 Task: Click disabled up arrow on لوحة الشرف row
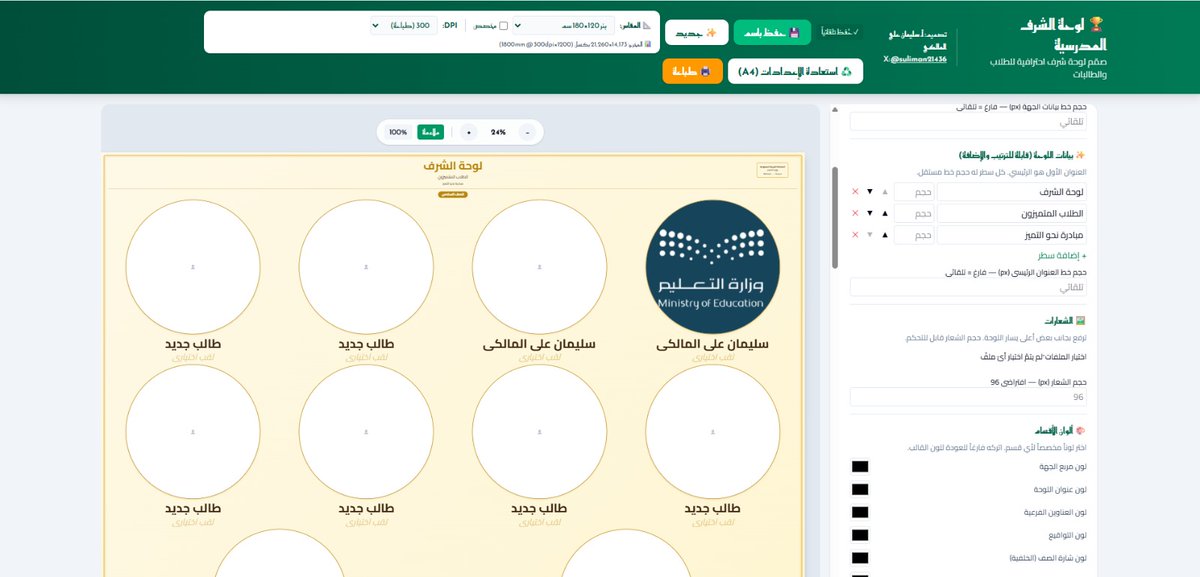(885, 191)
